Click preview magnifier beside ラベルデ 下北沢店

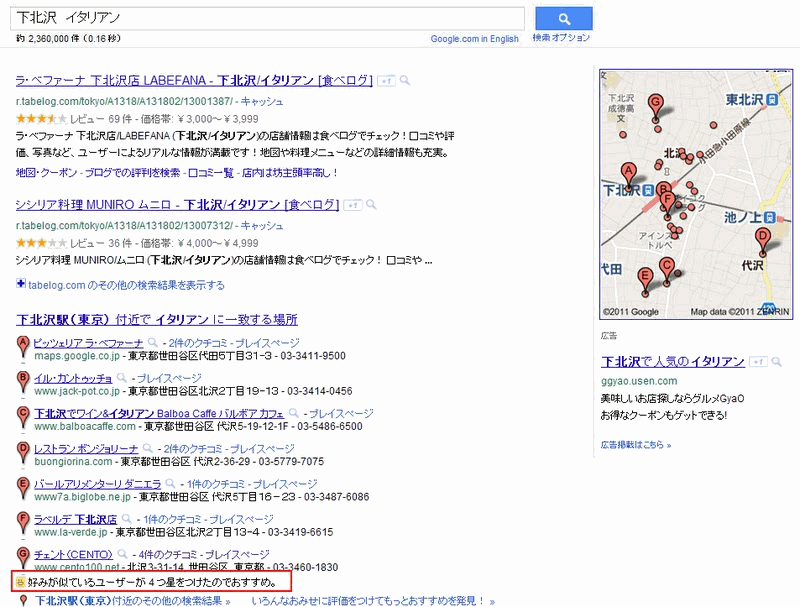click(127, 519)
